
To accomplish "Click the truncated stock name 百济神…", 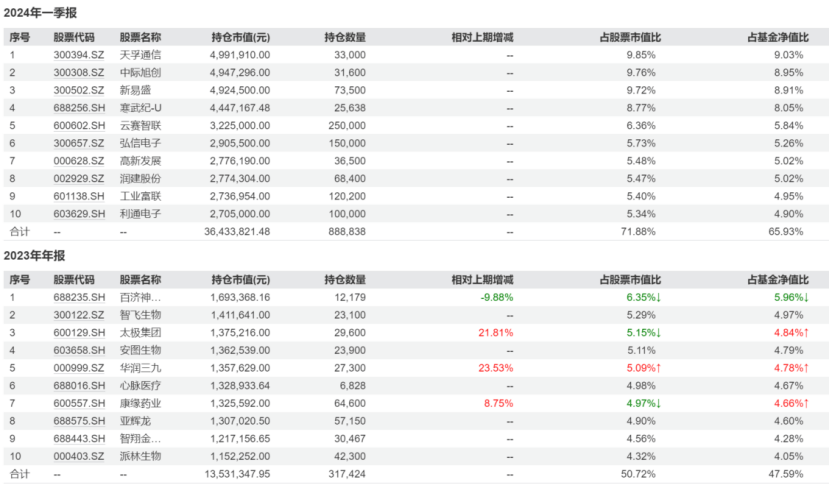I will (x=139, y=297).
